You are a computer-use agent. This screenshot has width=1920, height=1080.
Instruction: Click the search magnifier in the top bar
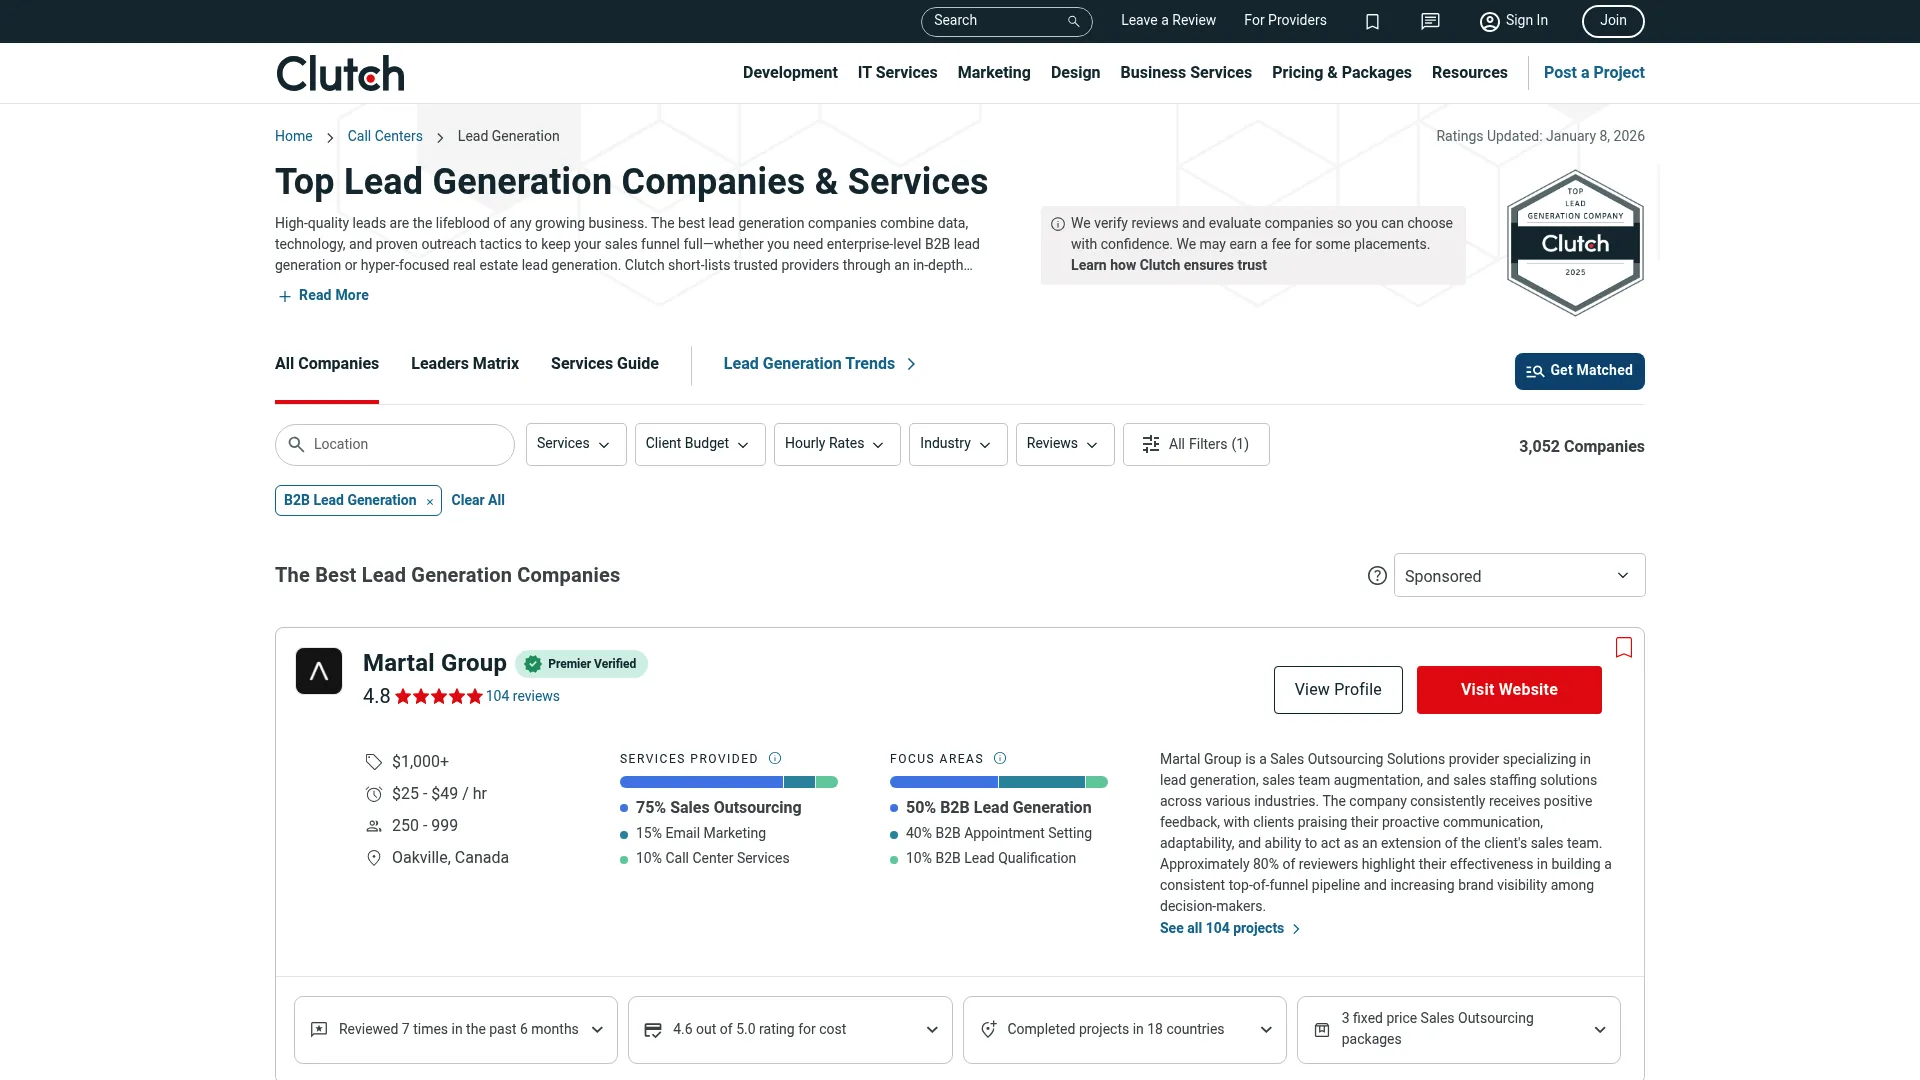pyautogui.click(x=1072, y=20)
